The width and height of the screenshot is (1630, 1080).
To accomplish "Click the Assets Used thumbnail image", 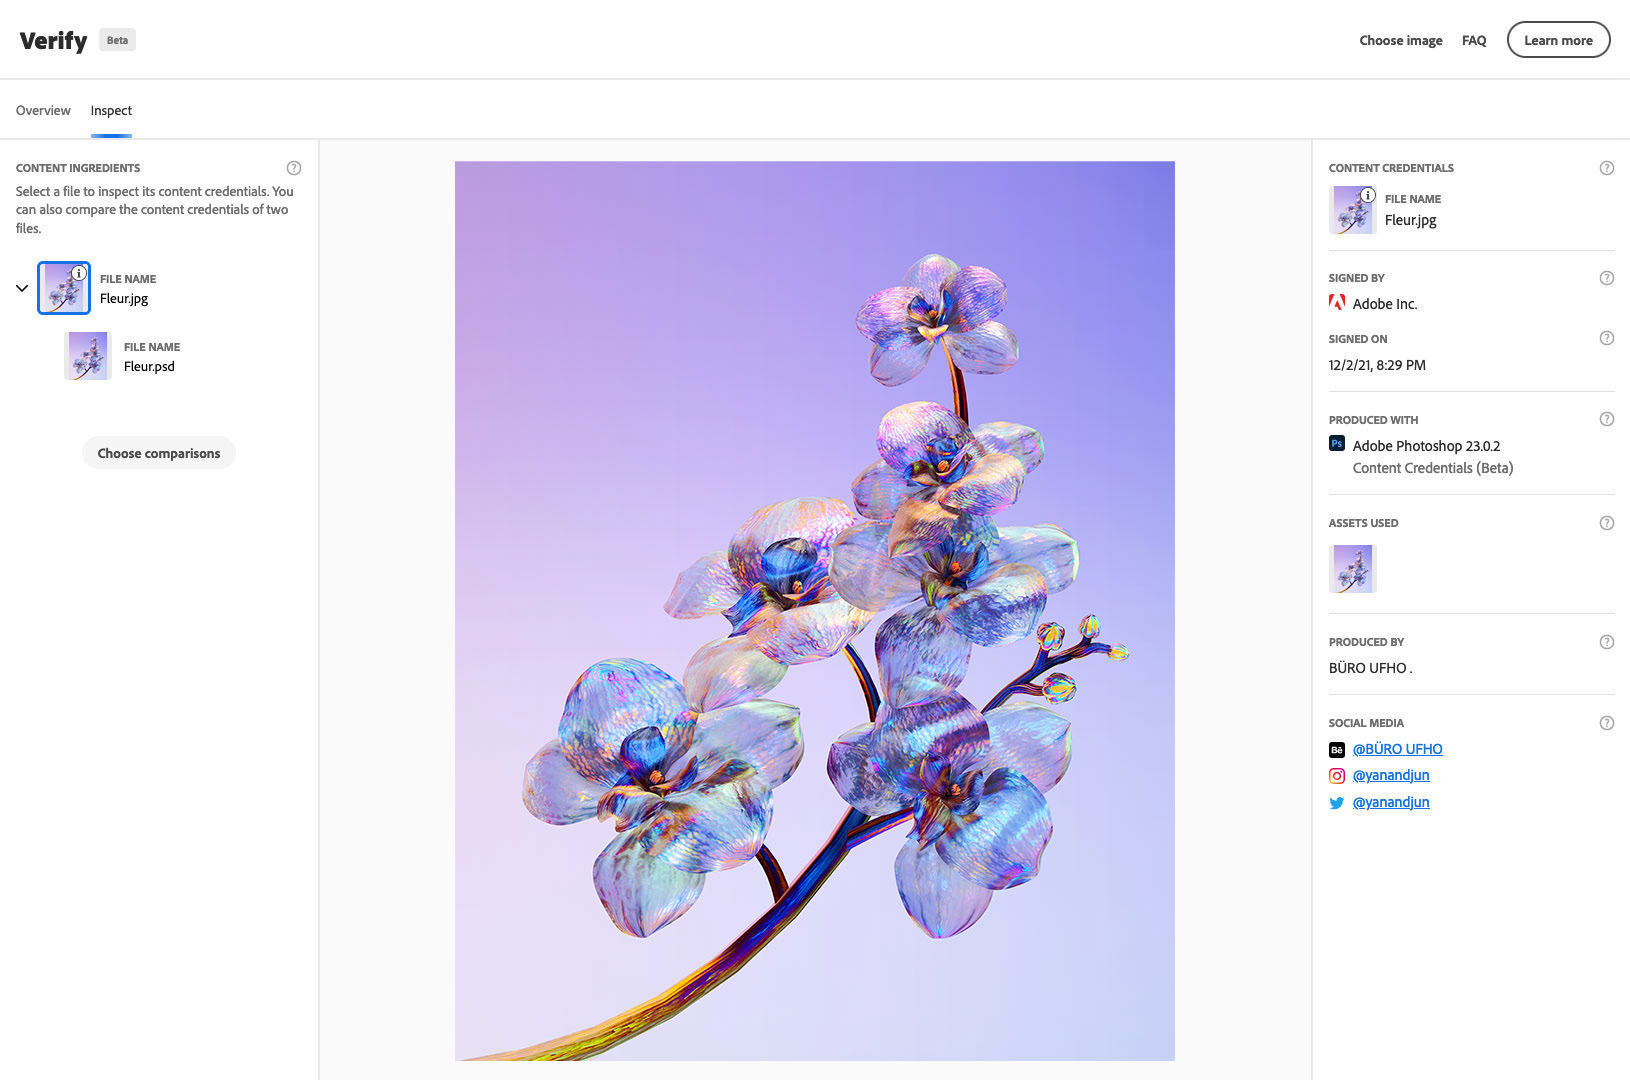I will [x=1353, y=569].
